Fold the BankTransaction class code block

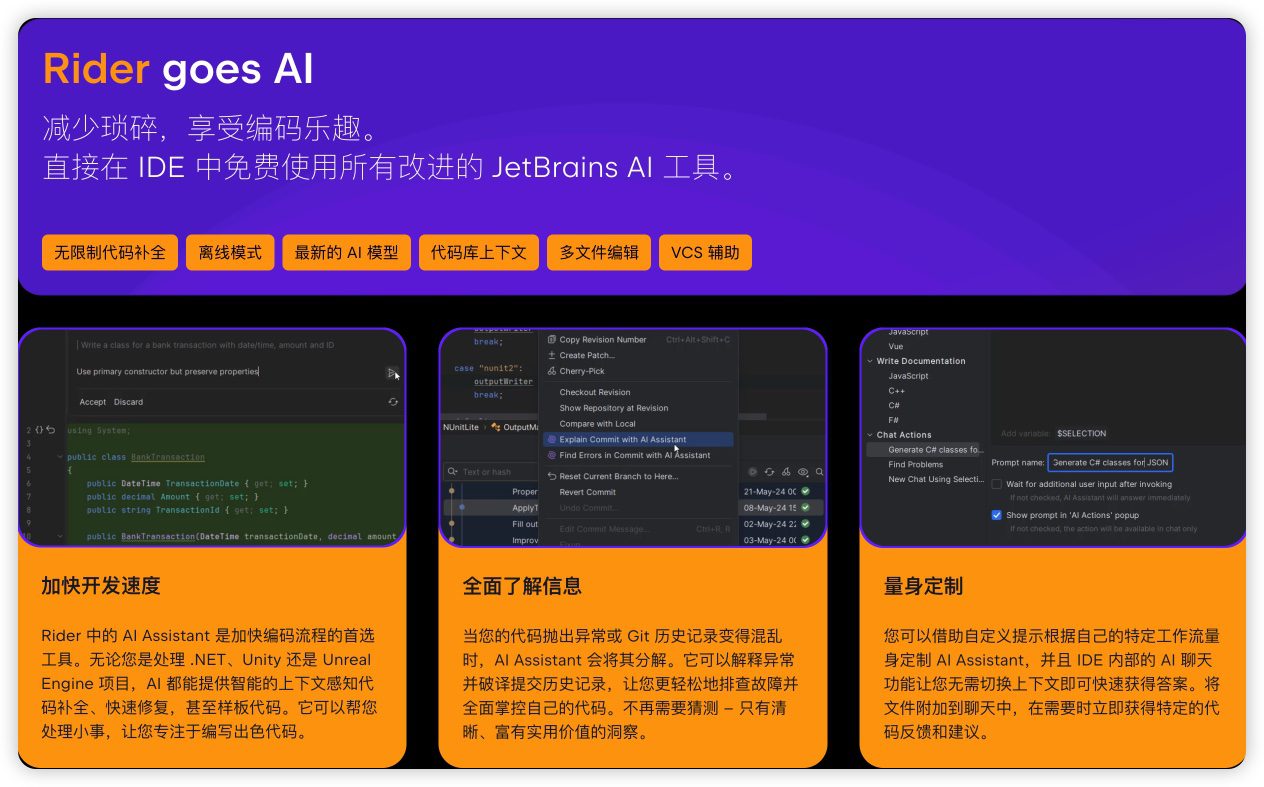coord(60,457)
